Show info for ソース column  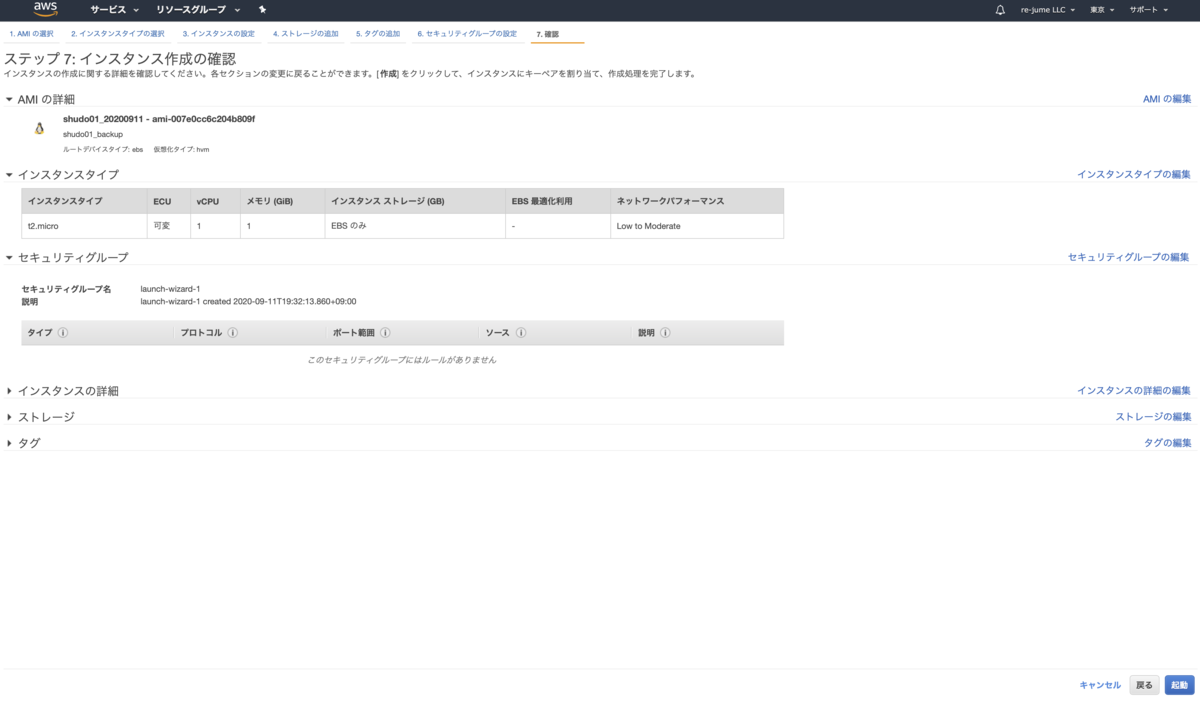[521, 333]
